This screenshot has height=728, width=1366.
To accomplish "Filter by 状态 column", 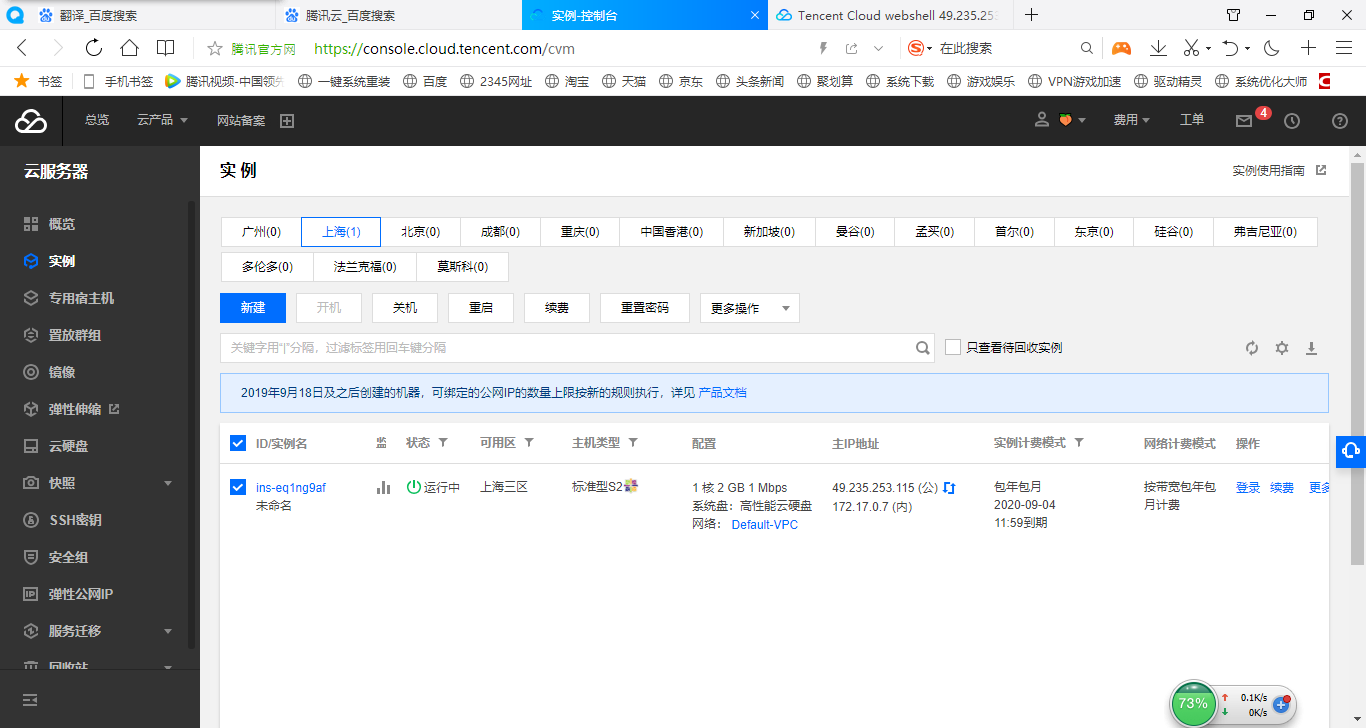I will 443,443.
